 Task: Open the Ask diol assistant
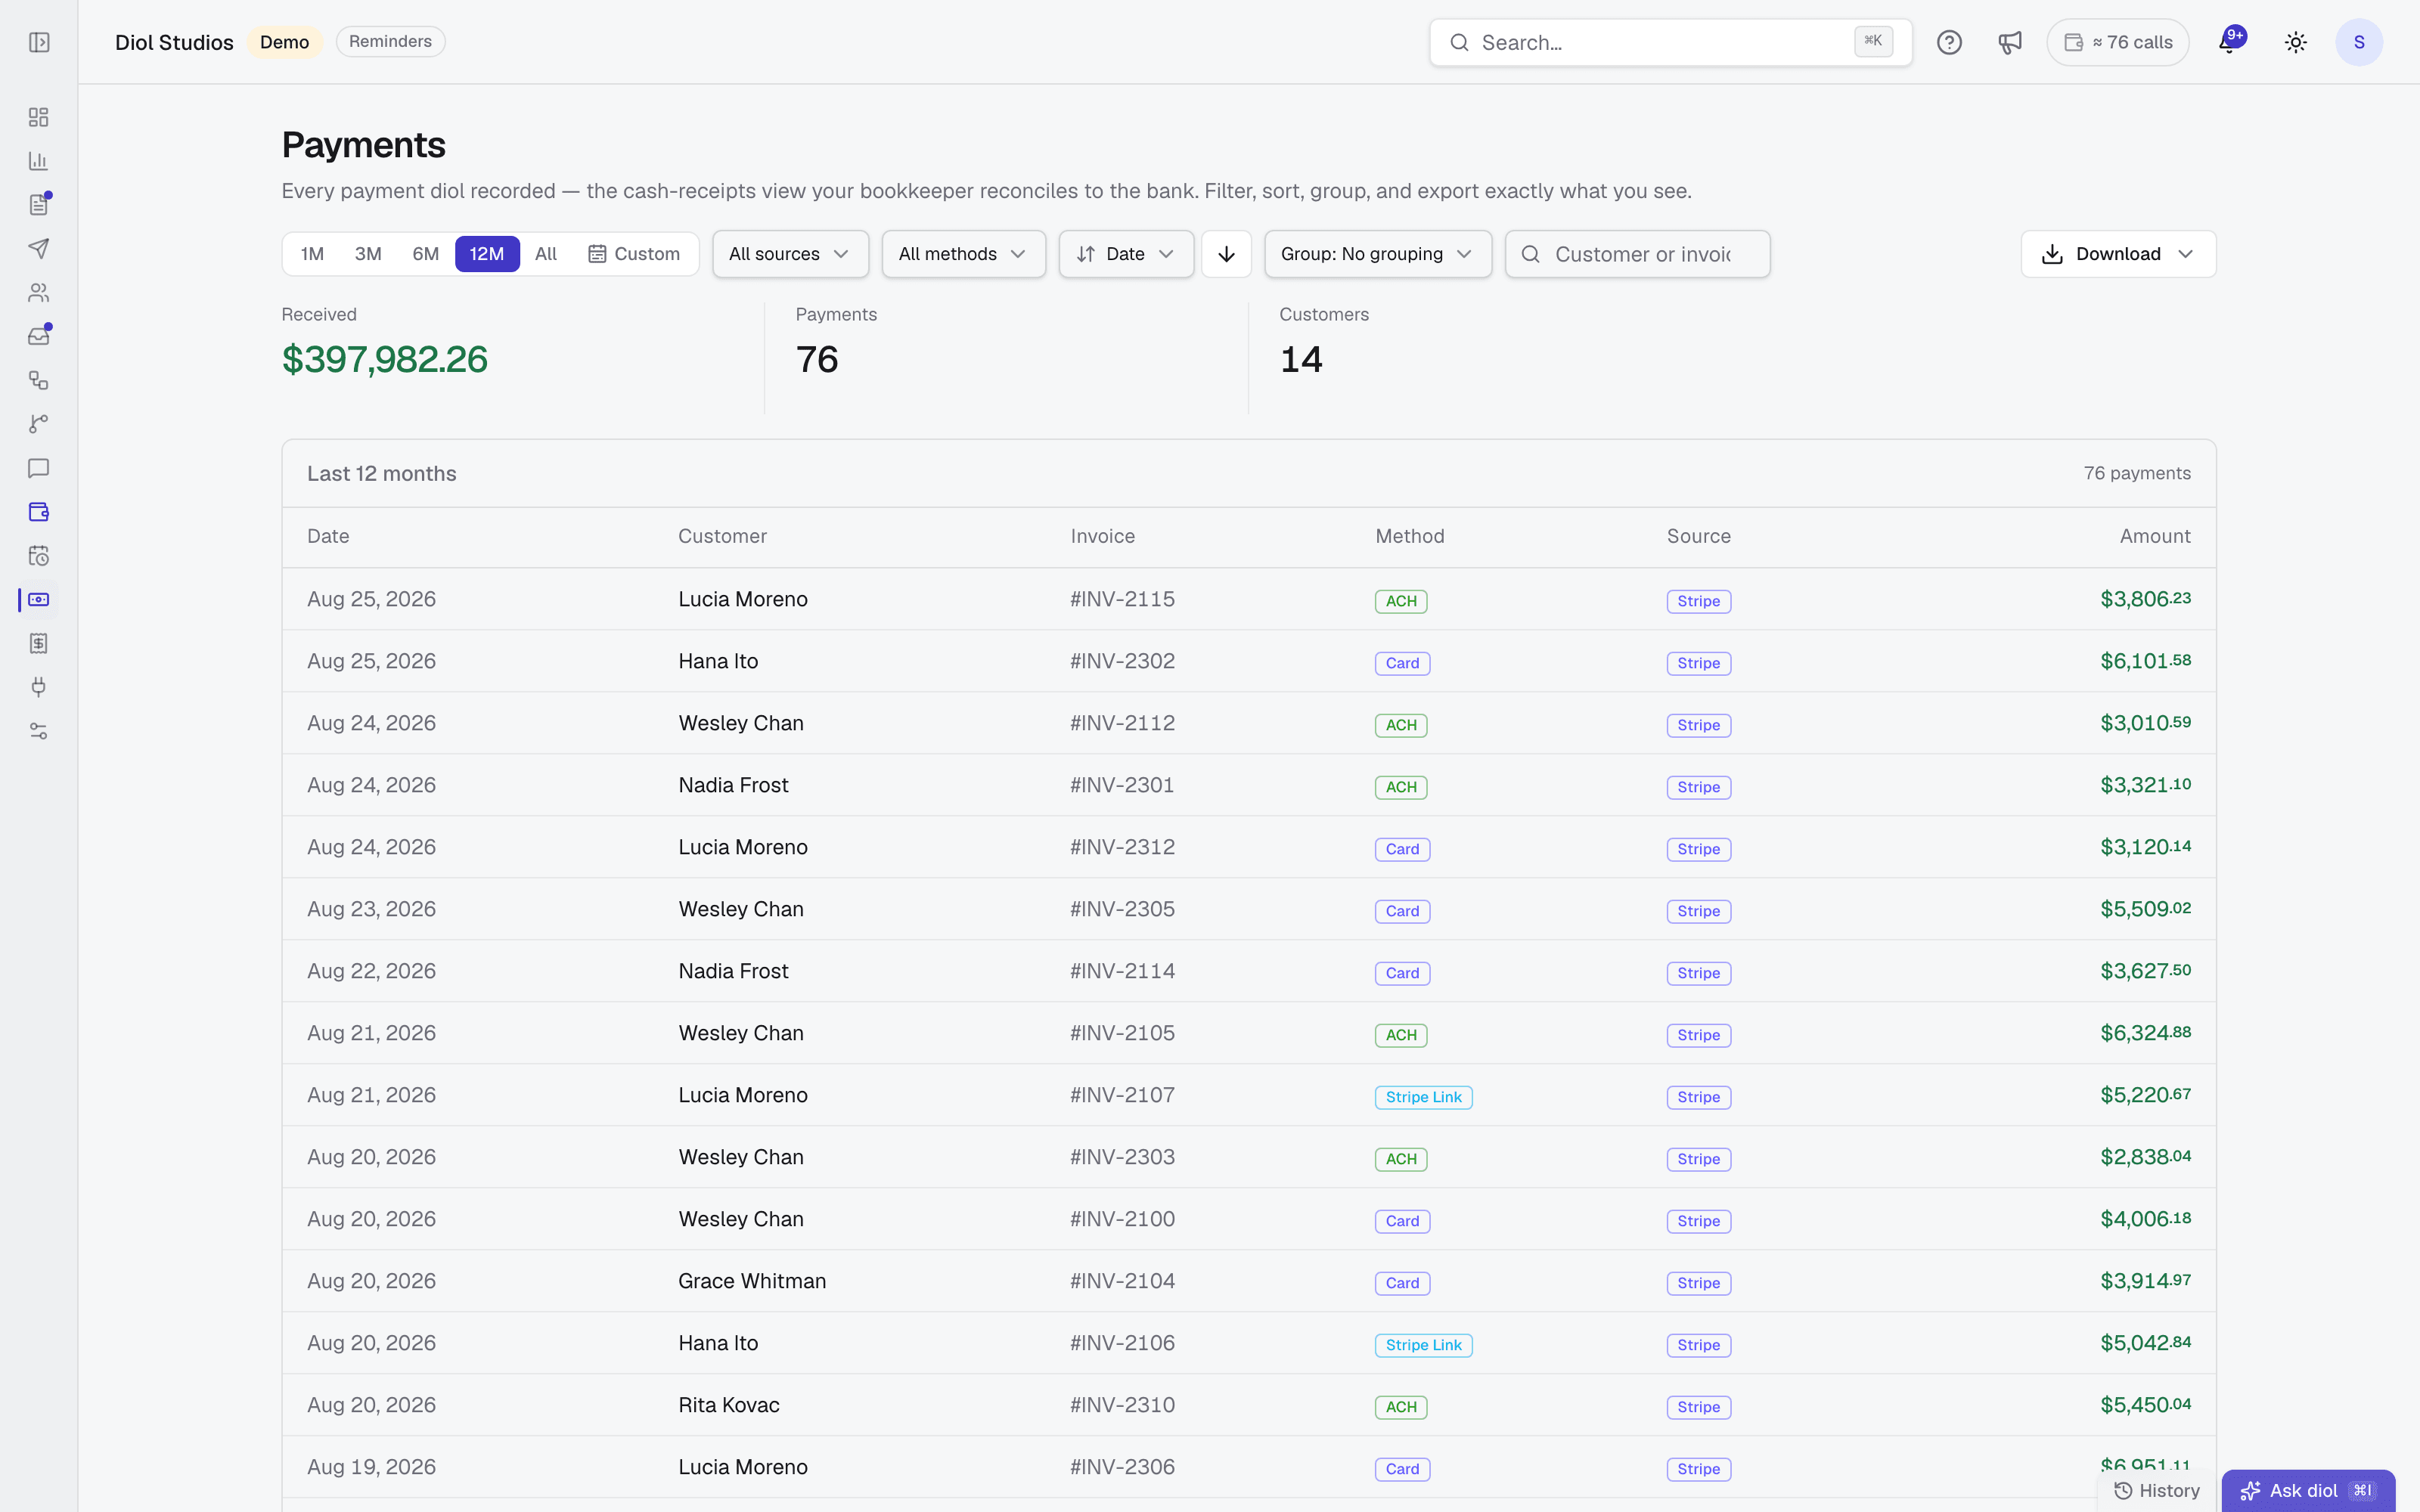[x=2308, y=1490]
